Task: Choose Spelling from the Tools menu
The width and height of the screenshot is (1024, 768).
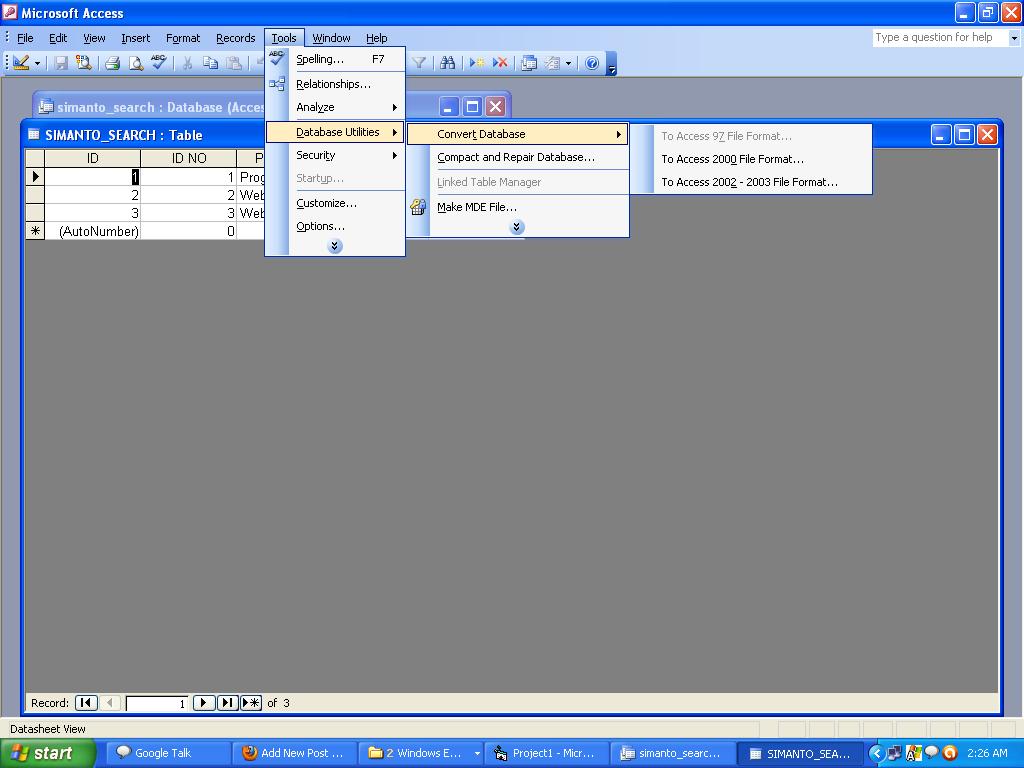Action: tap(335, 59)
